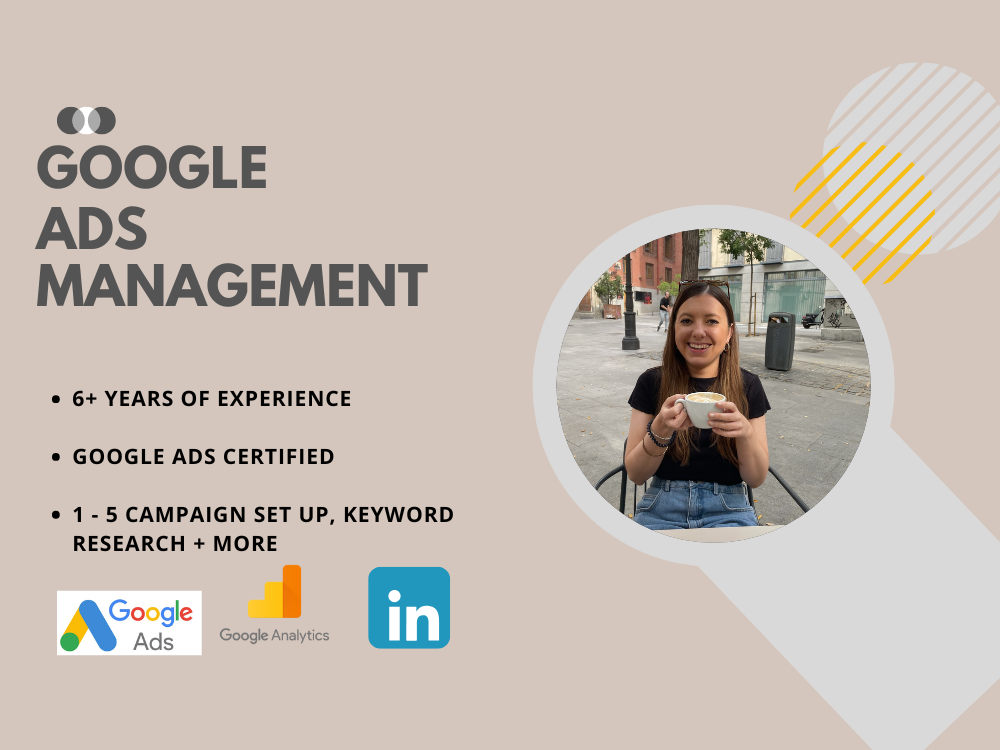Click '1 - 5 CAMPAIGN SET UP, KEYWORD' line
The width and height of the screenshot is (1000, 750).
point(263,515)
